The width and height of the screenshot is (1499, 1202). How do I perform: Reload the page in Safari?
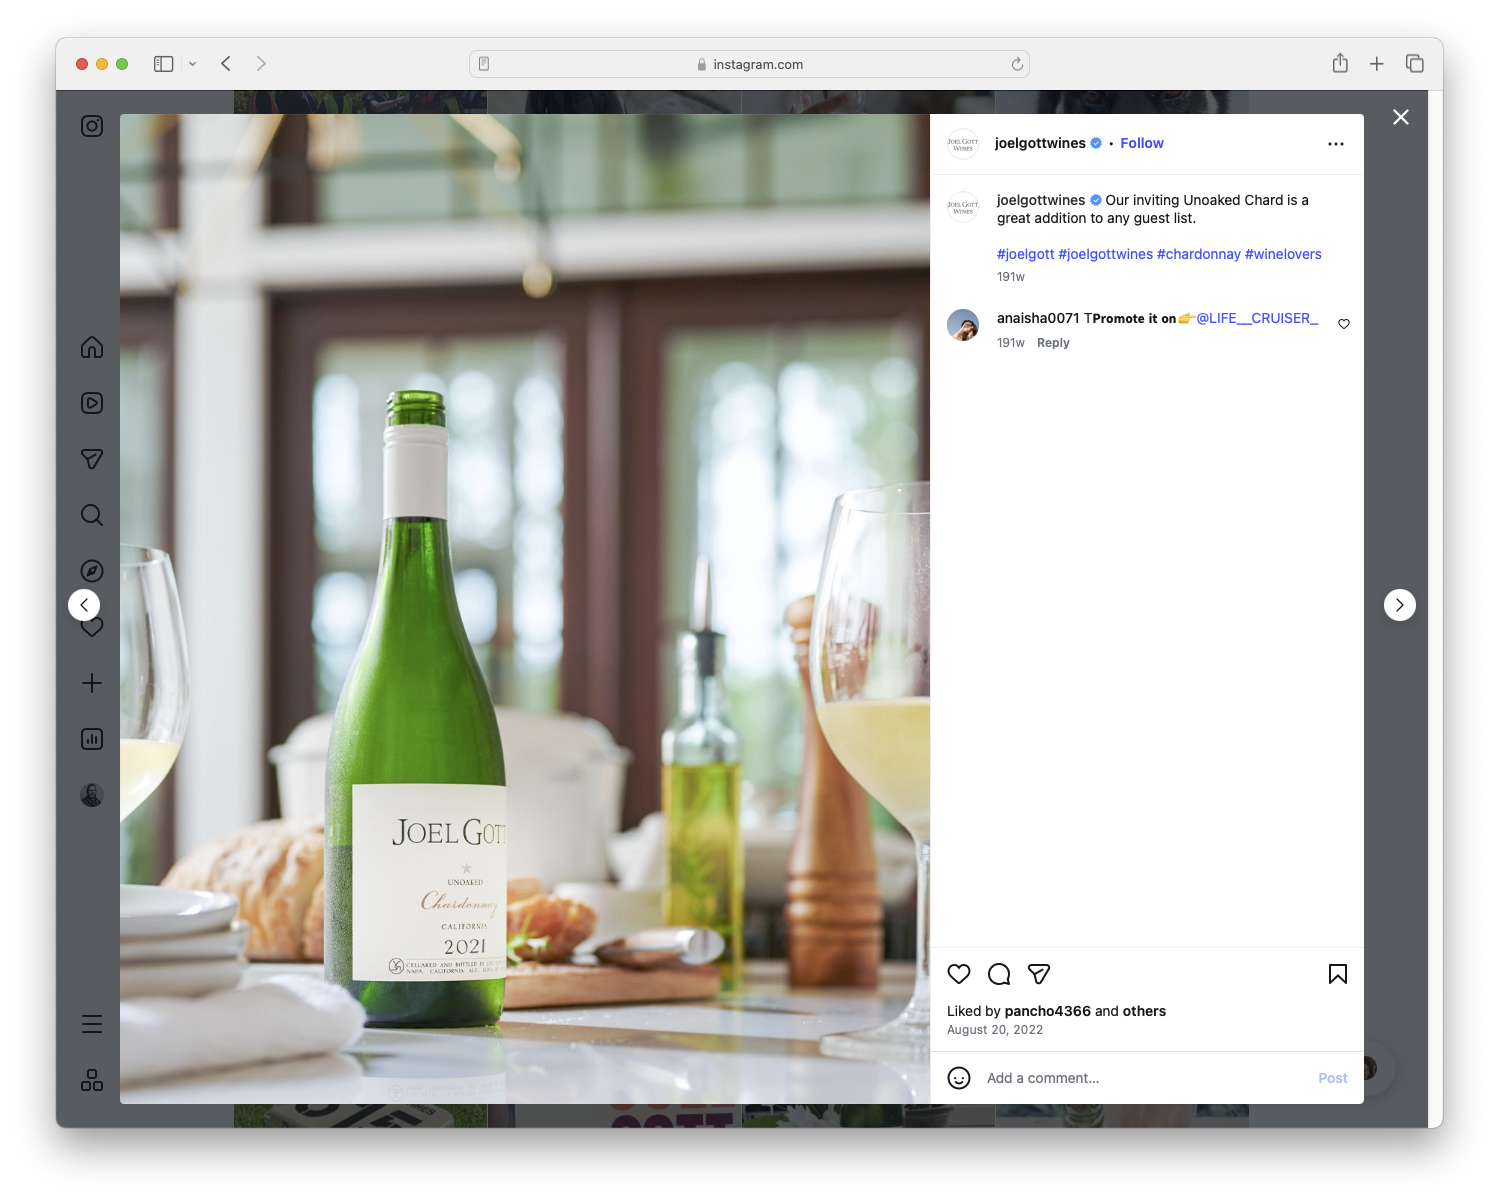[x=1017, y=64]
